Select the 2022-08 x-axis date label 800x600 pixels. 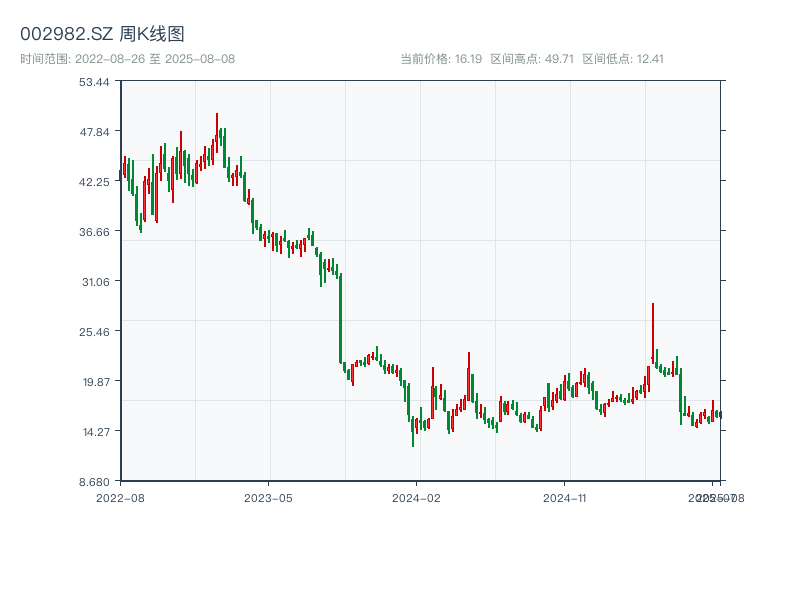120,497
